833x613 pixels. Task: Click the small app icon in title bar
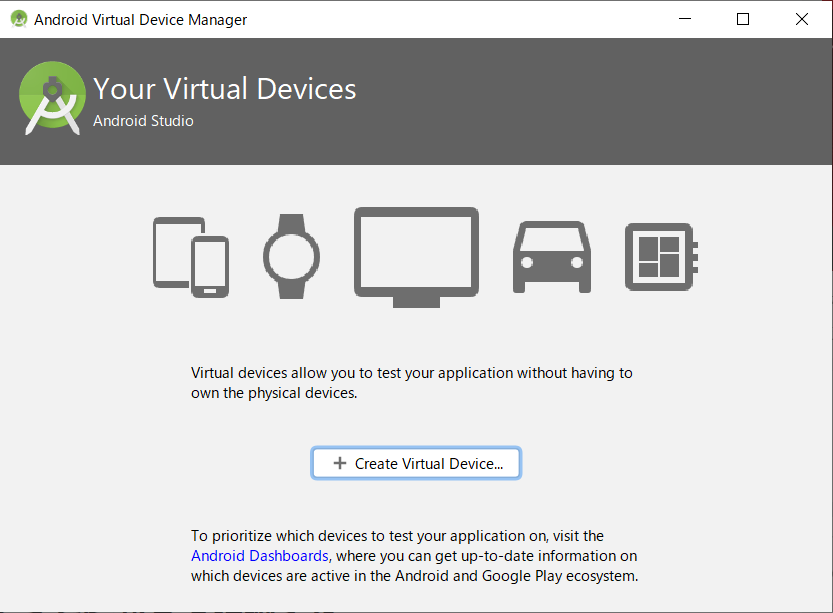coord(19,19)
